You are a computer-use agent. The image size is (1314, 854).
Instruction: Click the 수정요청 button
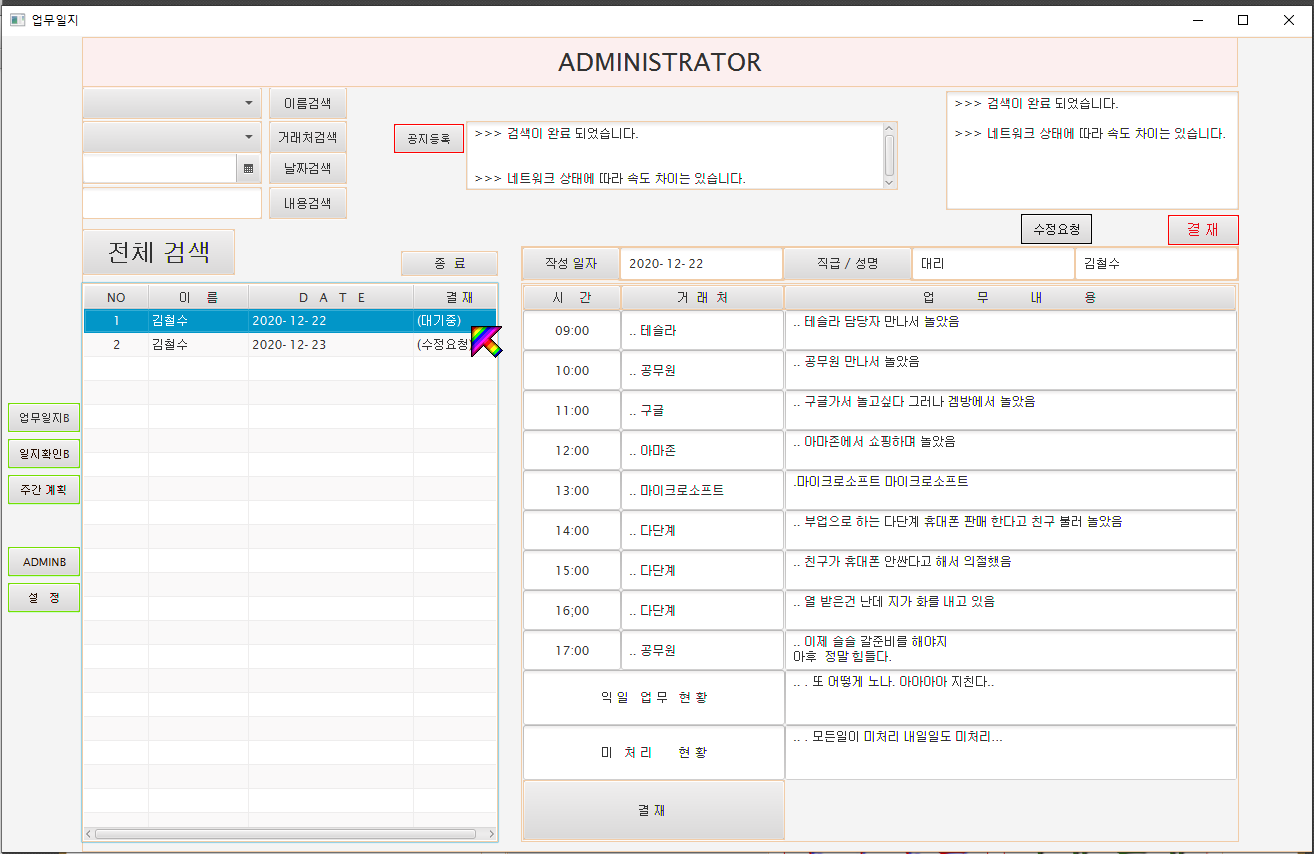[x=1056, y=229]
